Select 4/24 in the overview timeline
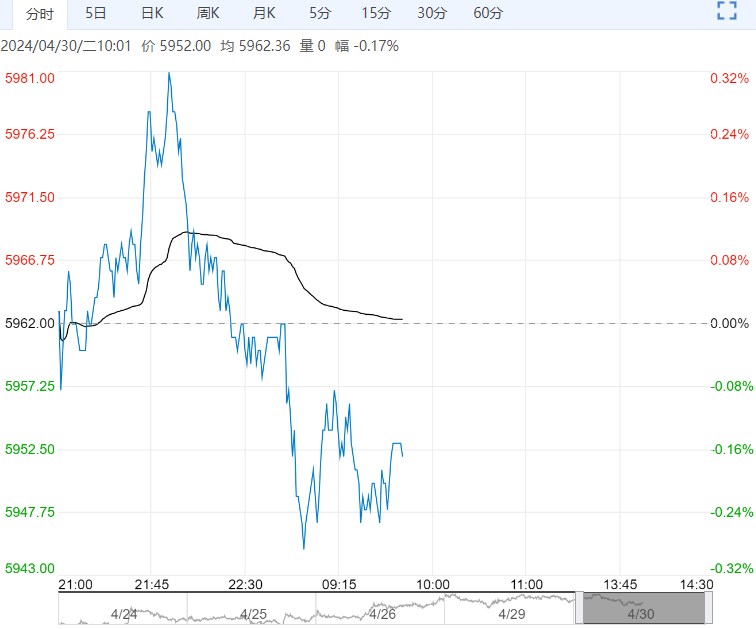This screenshot has height=629, width=756. [x=124, y=614]
